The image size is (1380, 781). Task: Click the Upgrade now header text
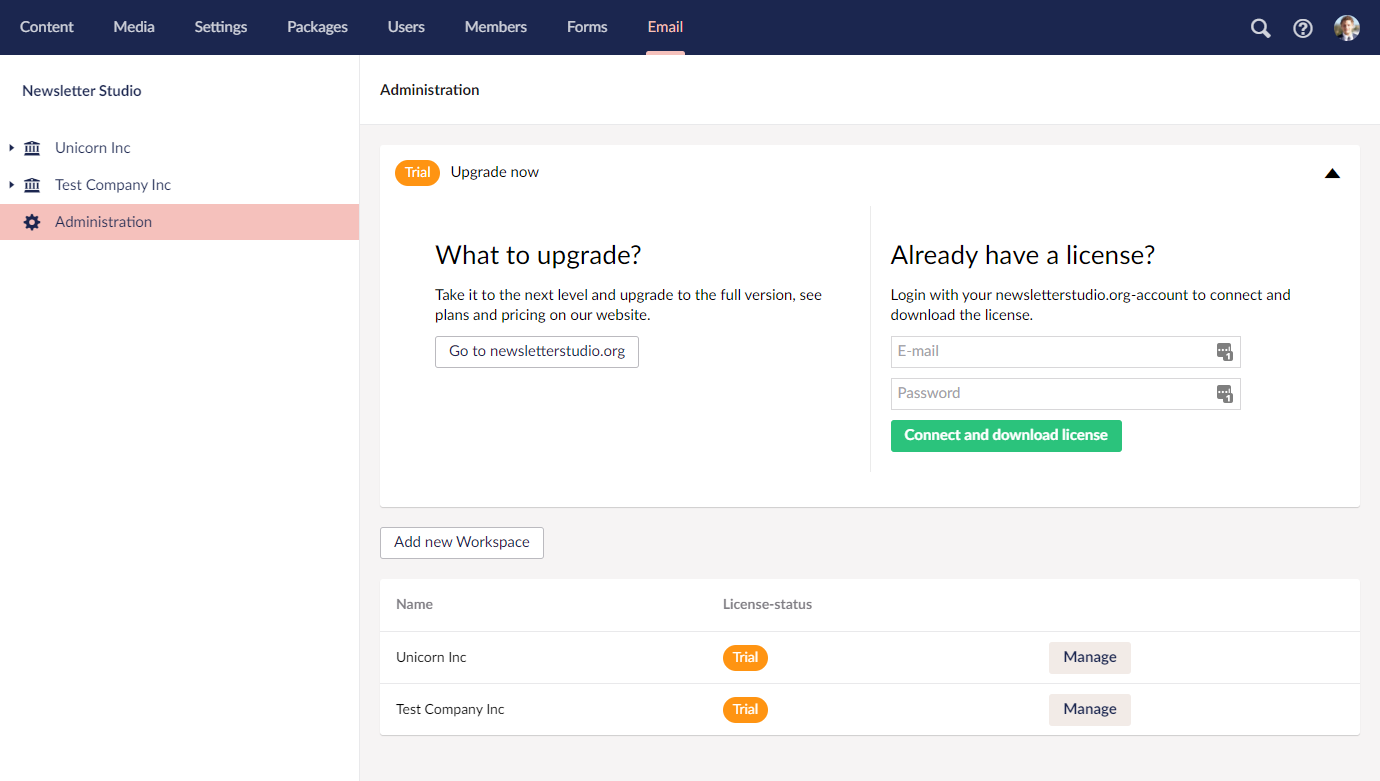pyautogui.click(x=495, y=172)
